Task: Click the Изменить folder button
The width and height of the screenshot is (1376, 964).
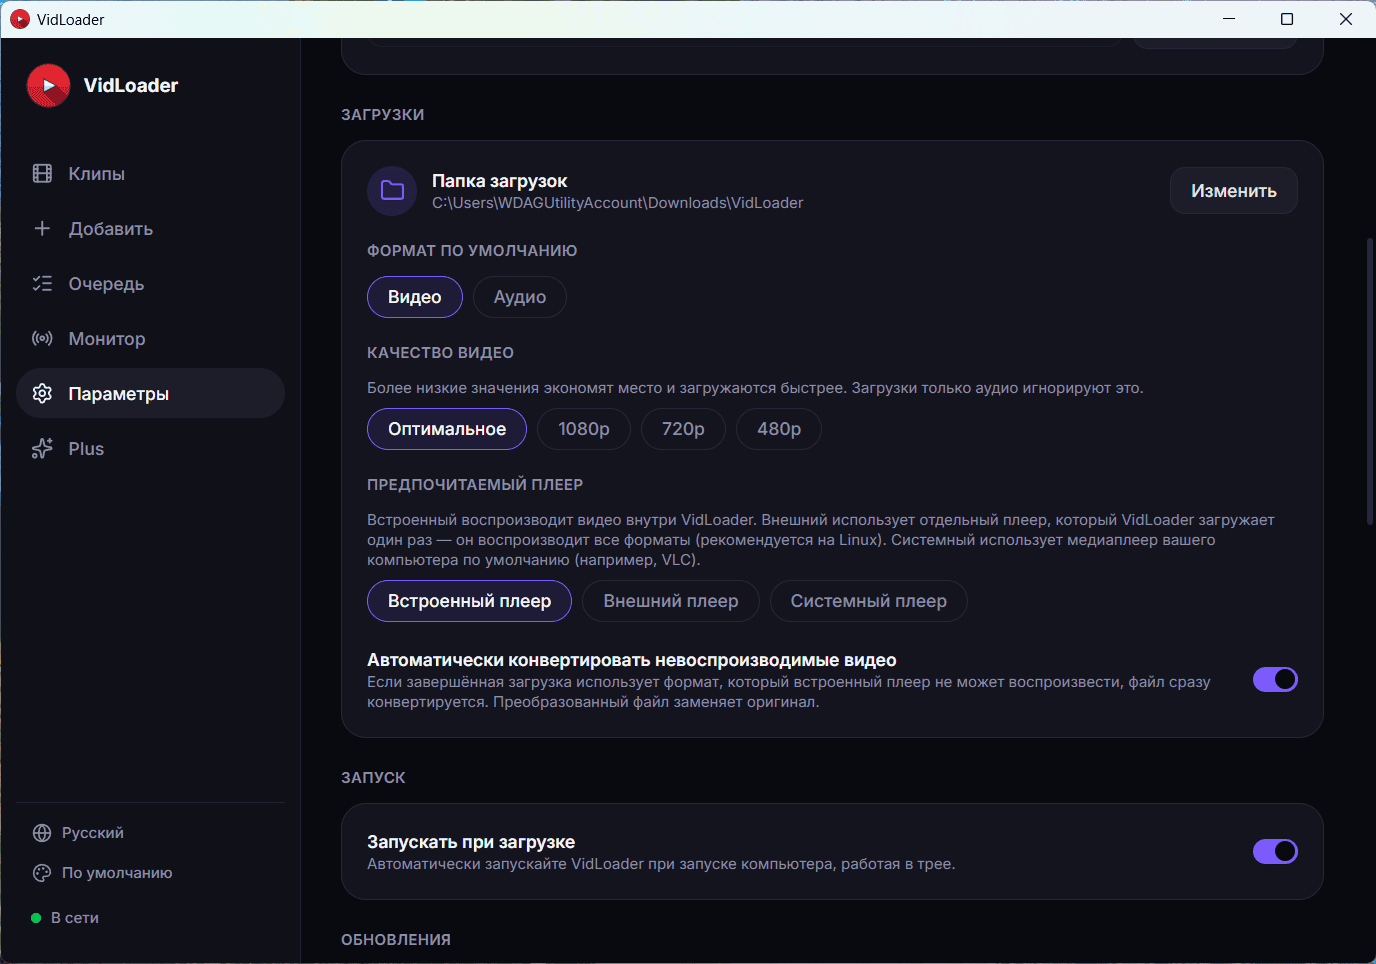Action: [1233, 191]
